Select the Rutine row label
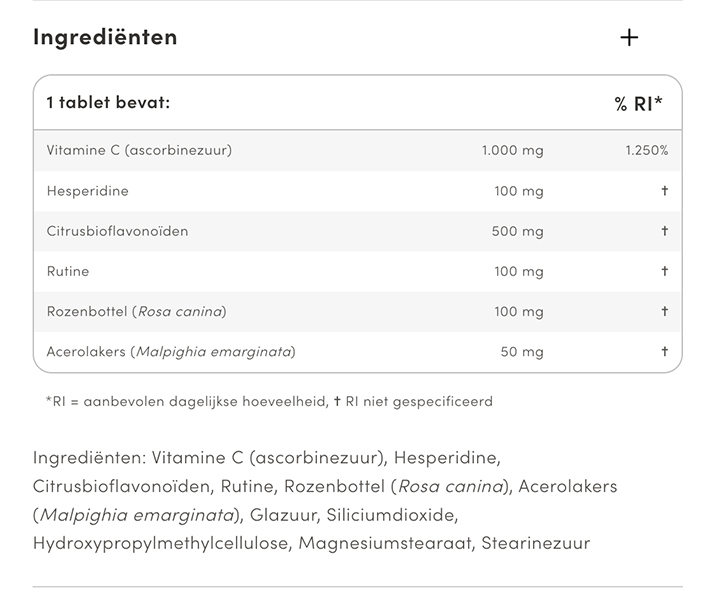This screenshot has width=710, height=600. click(68, 271)
